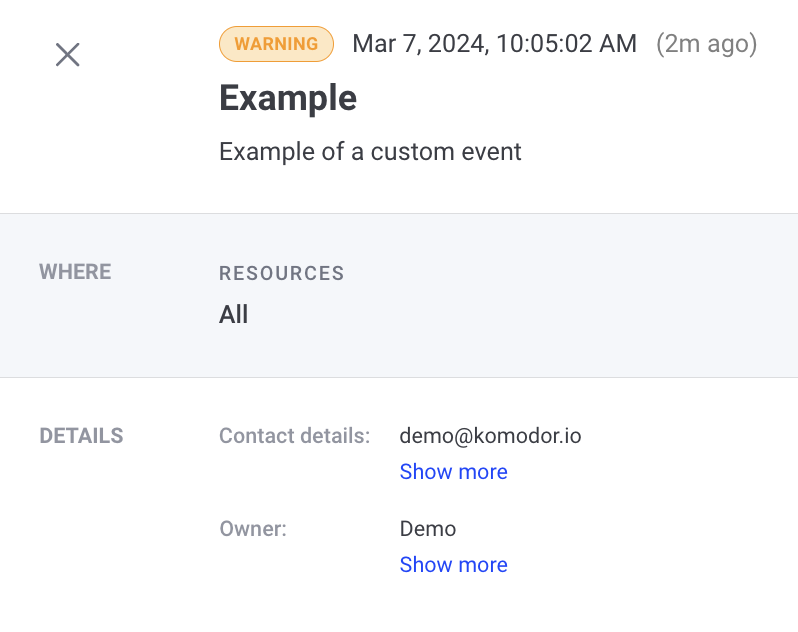The width and height of the screenshot is (798, 632).
Task: Expand Show more under Contact details
Action: (453, 472)
